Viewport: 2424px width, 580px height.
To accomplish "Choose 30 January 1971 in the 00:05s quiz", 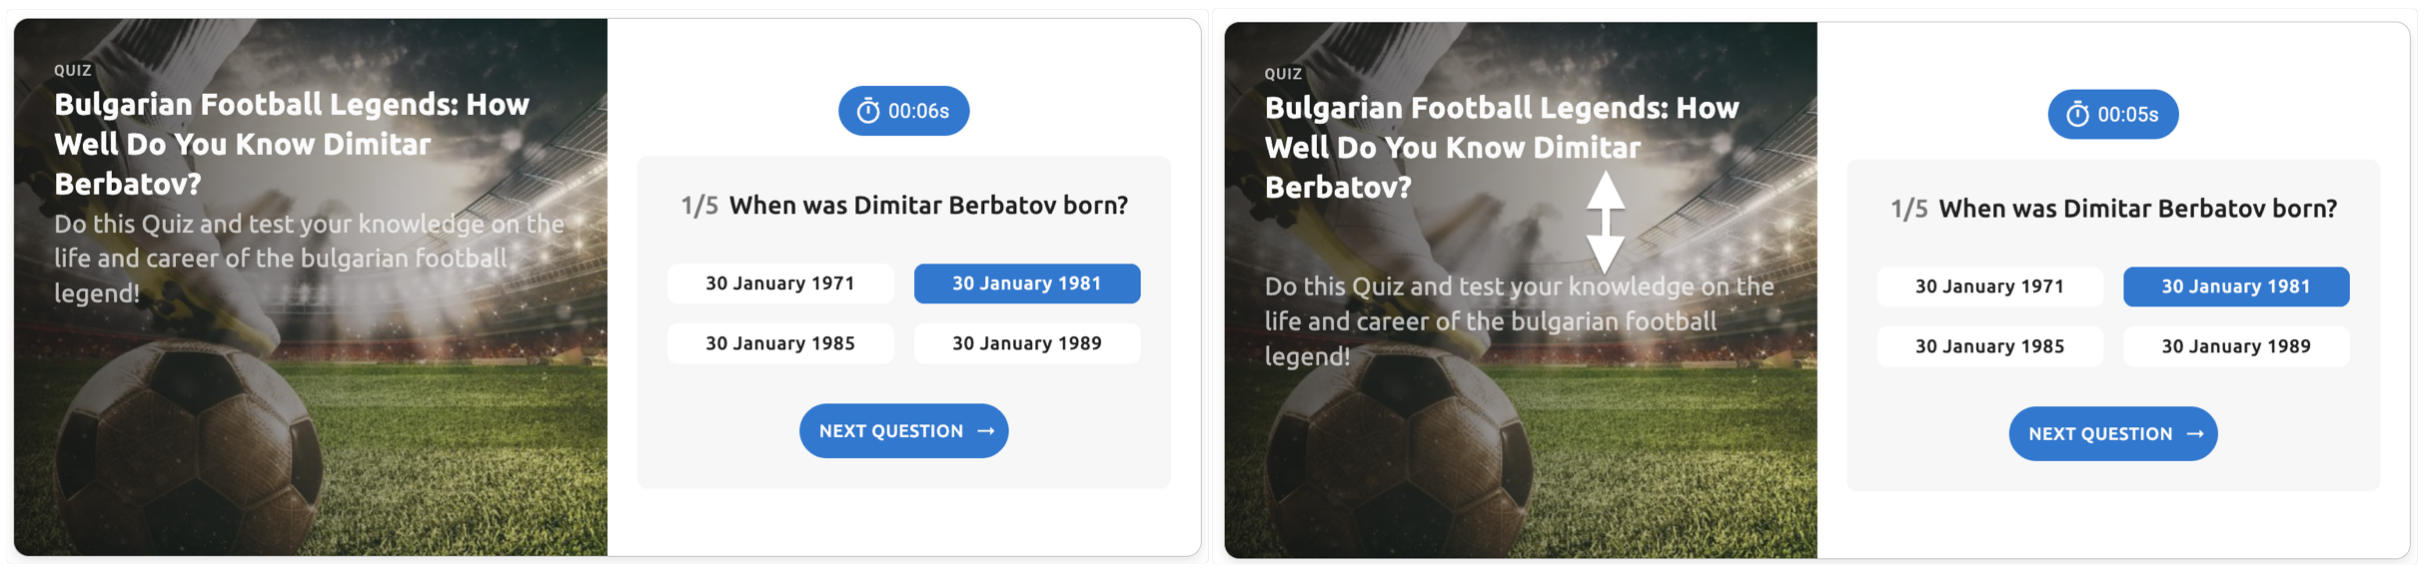I will tap(1989, 287).
